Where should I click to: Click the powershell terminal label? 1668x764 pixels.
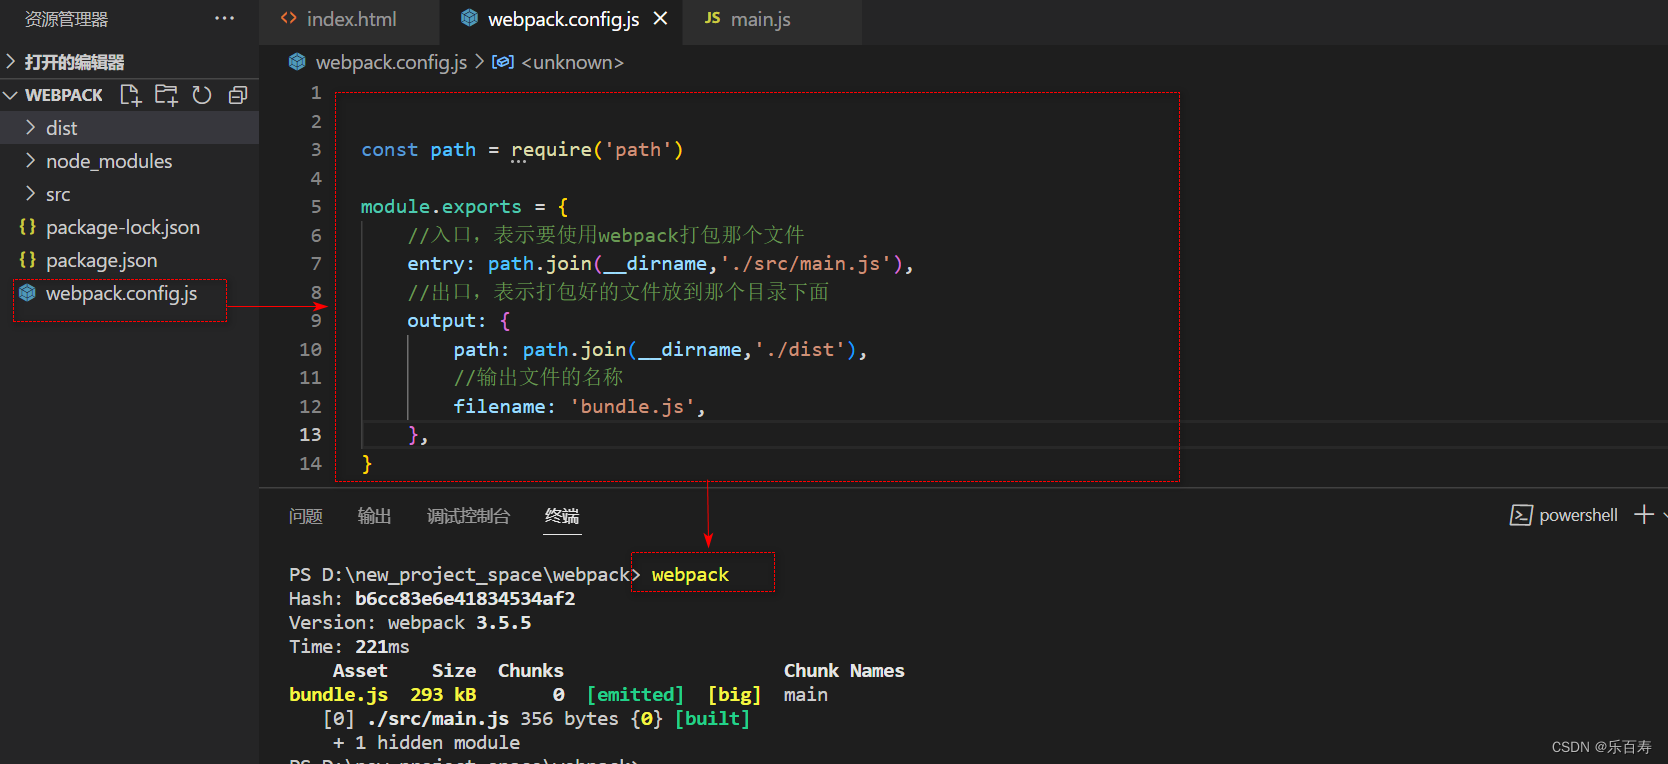(x=1578, y=515)
